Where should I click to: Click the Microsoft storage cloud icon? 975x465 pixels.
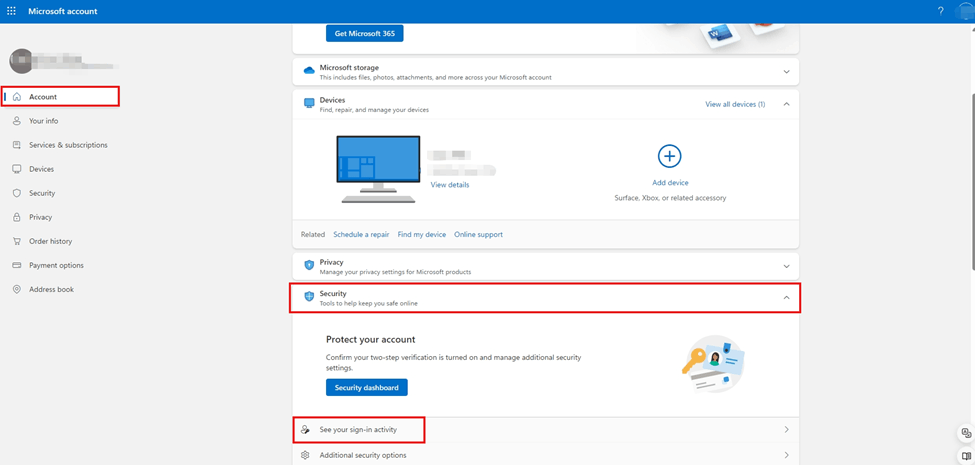(x=309, y=71)
